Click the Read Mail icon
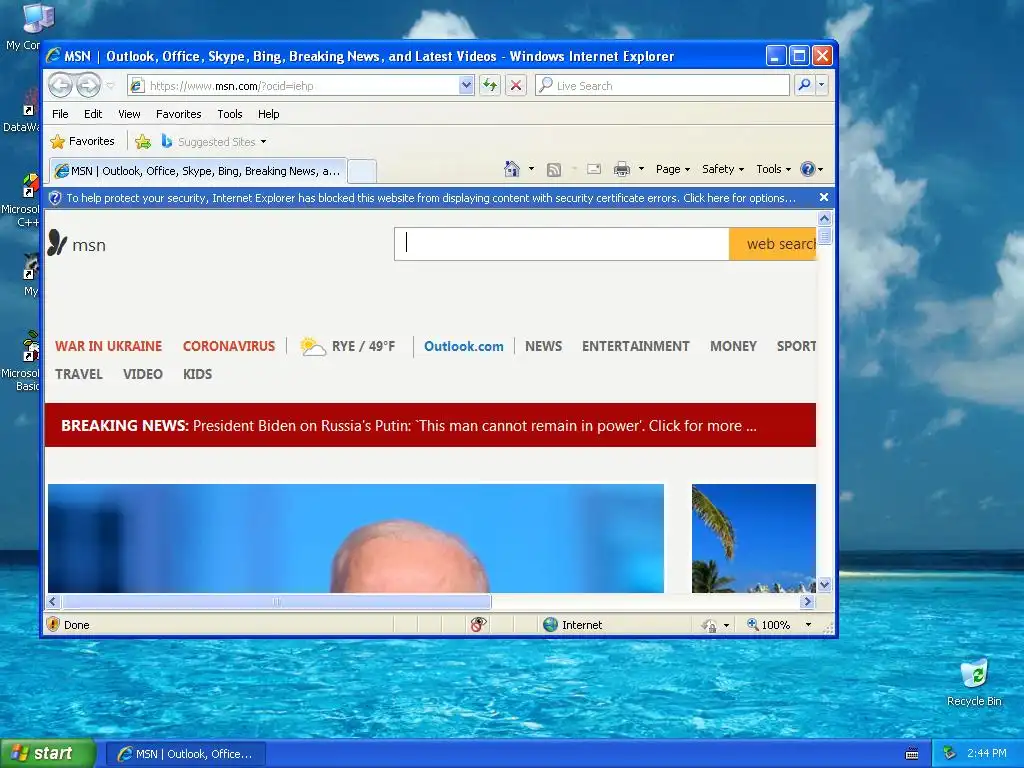 (594, 169)
